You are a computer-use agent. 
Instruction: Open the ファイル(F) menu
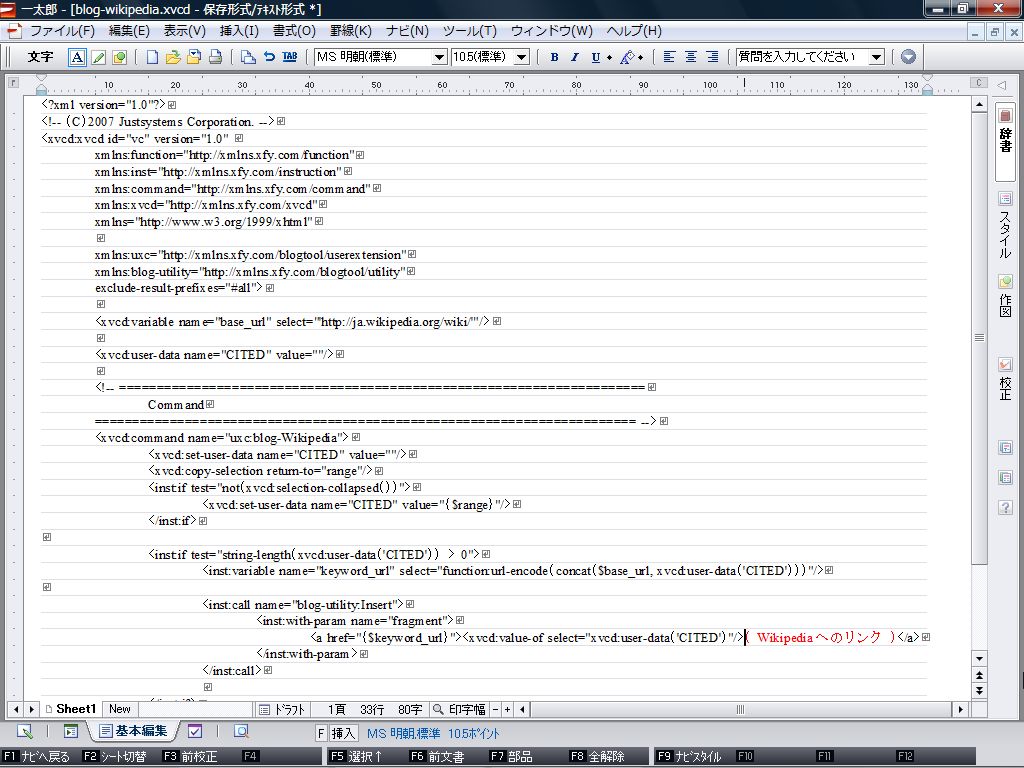tap(63, 31)
